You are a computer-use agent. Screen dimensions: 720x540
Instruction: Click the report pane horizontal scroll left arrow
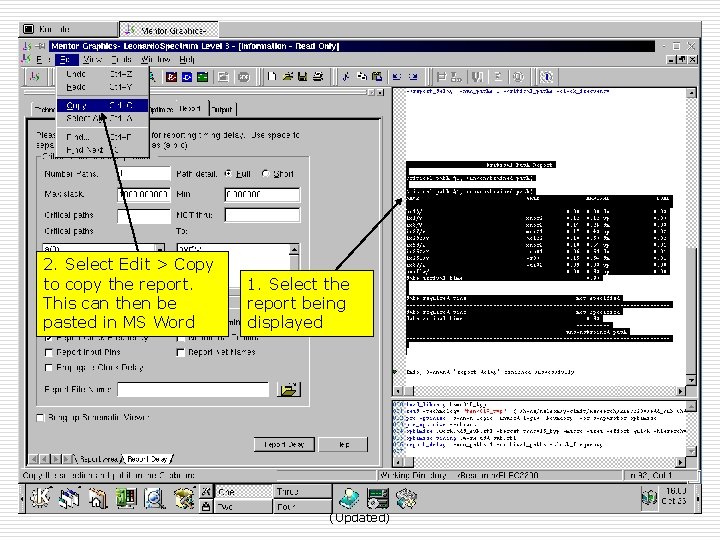click(399, 391)
